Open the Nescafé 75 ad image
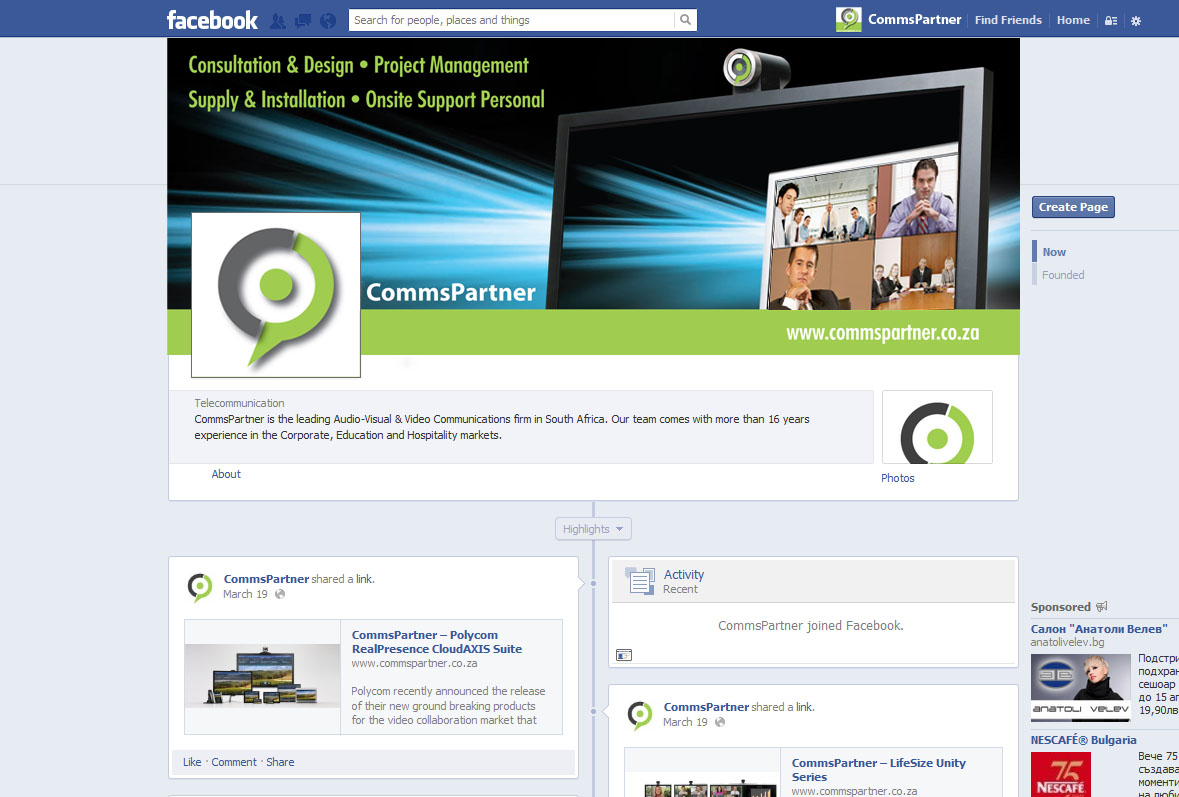The image size is (1179, 797). point(1061,774)
